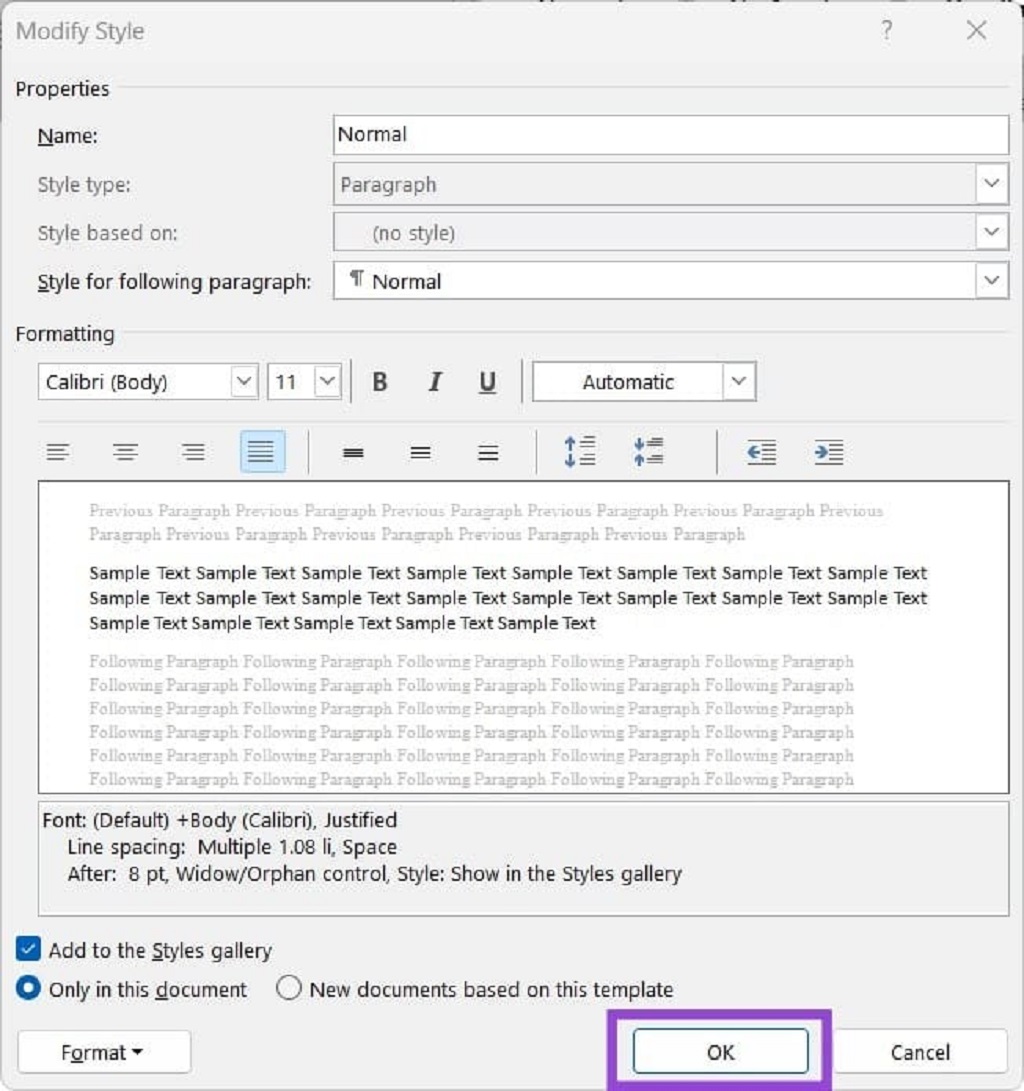Viewport: 1024px width, 1091px height.
Task: Click the justify alignment icon
Action: click(262, 452)
